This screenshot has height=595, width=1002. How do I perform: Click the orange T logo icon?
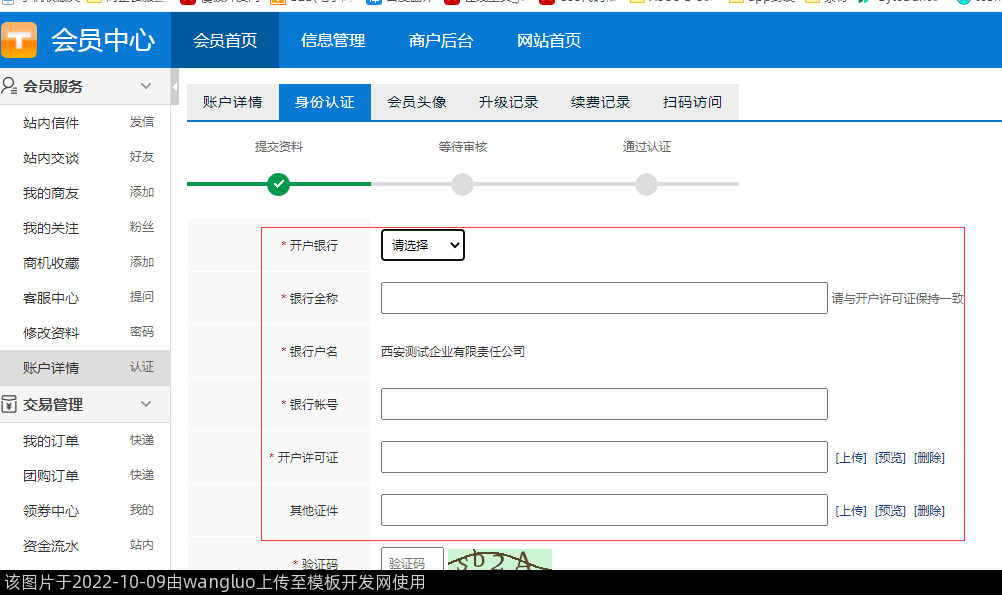(x=19, y=40)
